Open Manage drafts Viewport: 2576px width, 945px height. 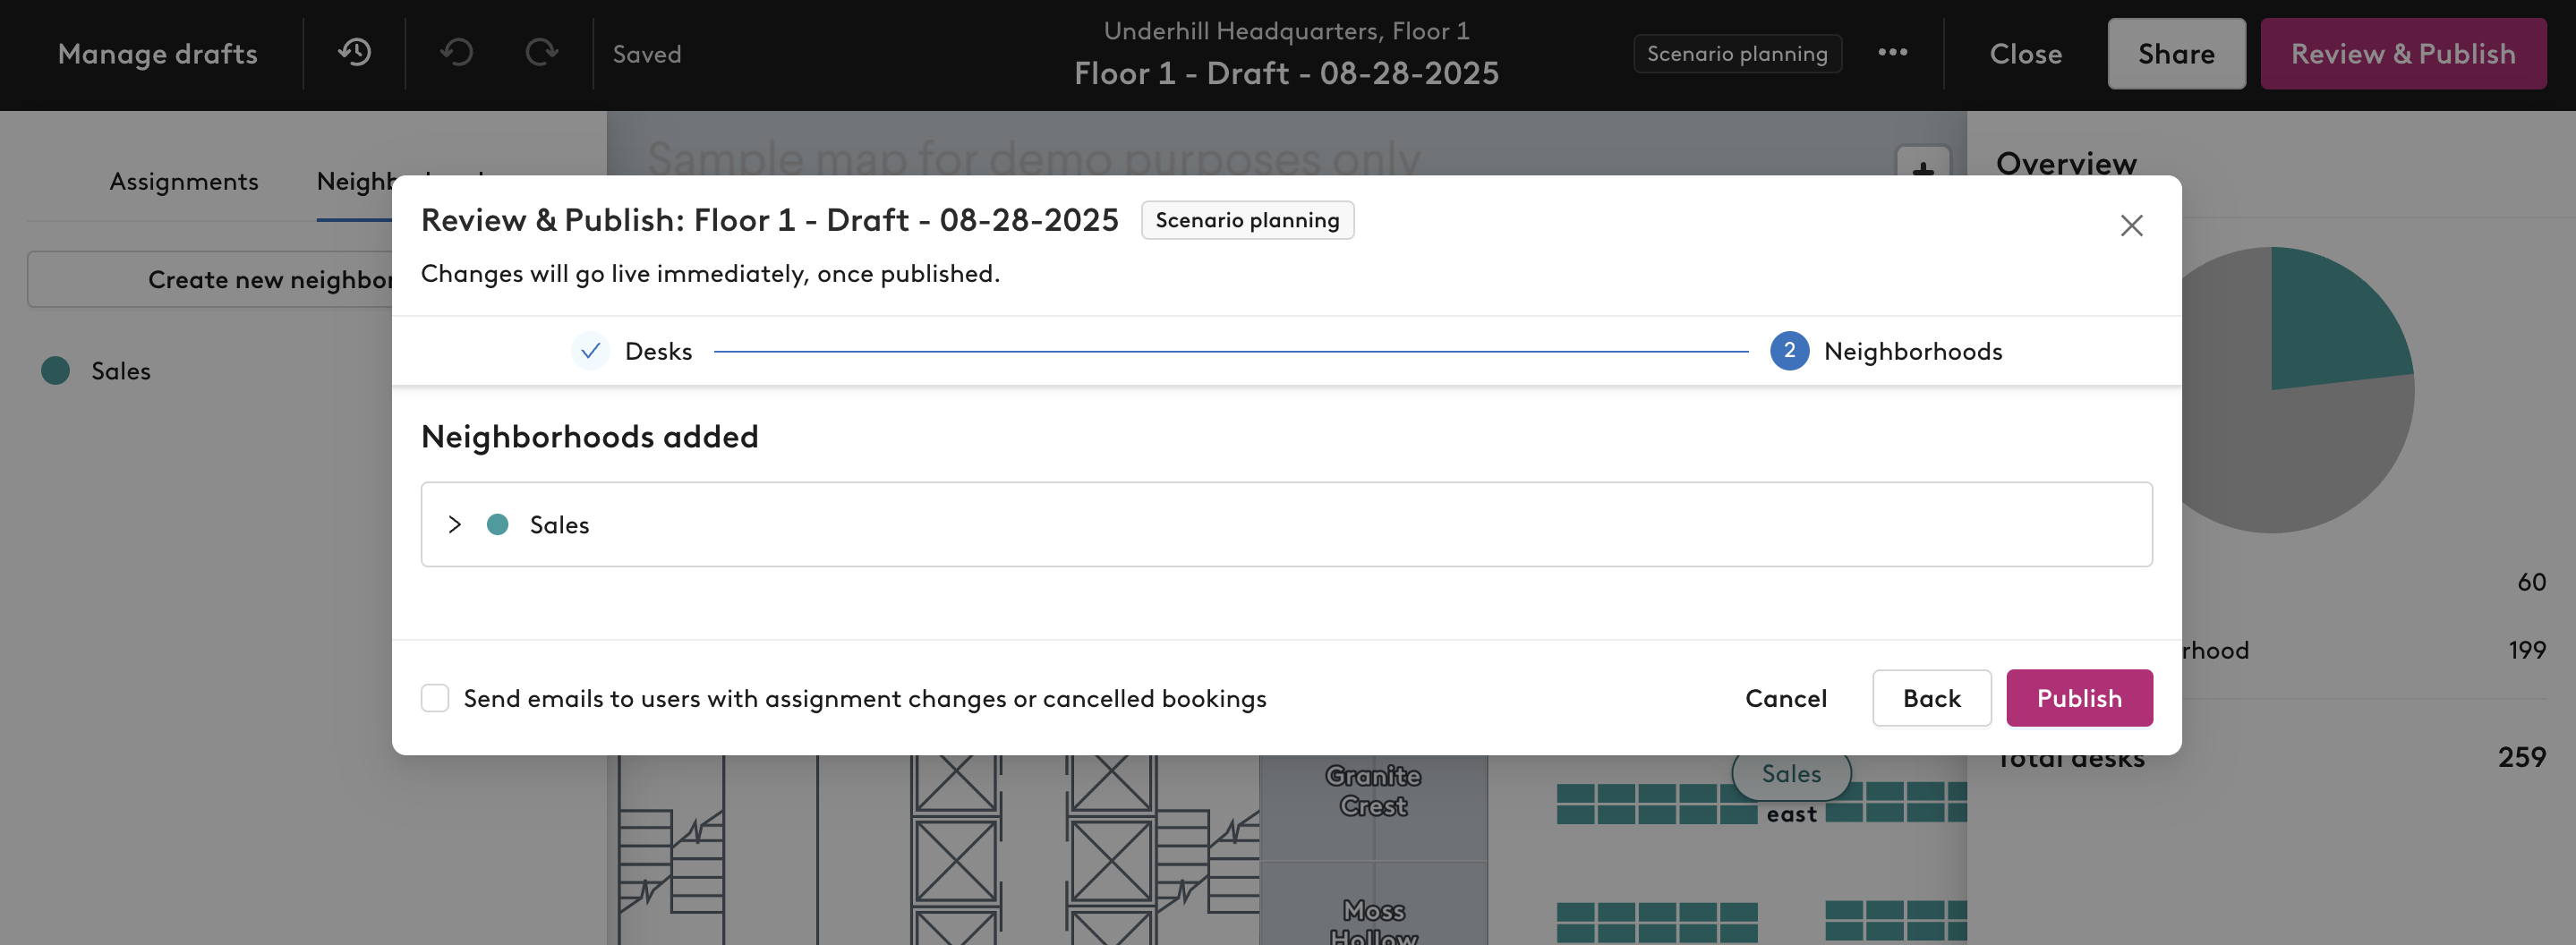(x=158, y=53)
